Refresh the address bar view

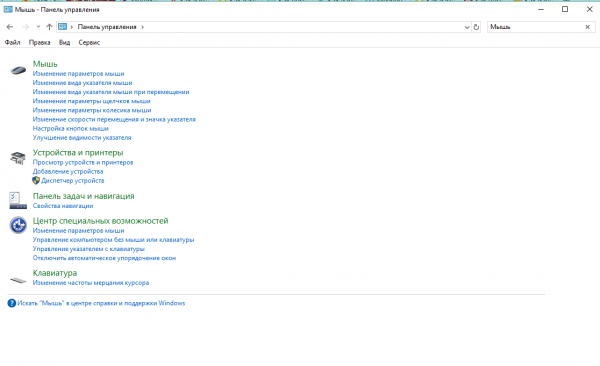click(476, 27)
